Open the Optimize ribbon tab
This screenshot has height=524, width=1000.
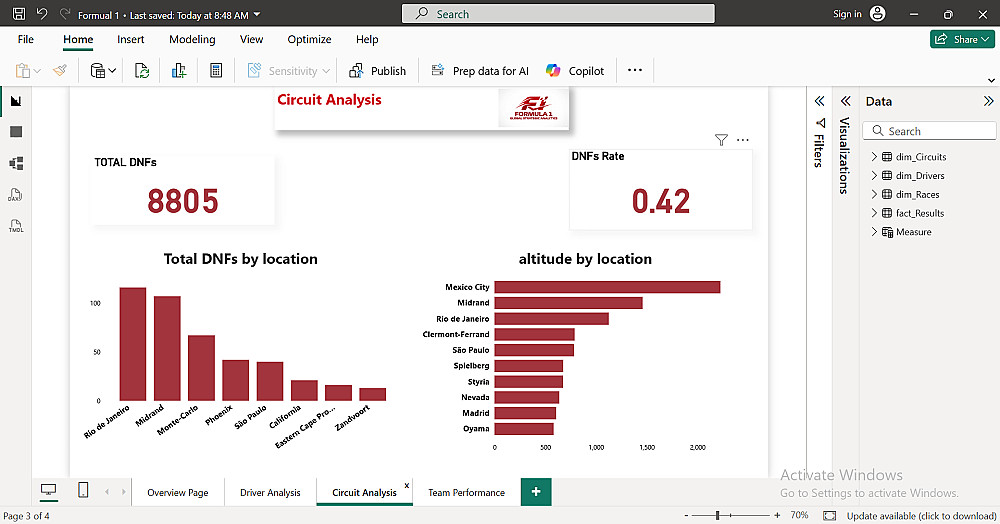click(x=309, y=40)
